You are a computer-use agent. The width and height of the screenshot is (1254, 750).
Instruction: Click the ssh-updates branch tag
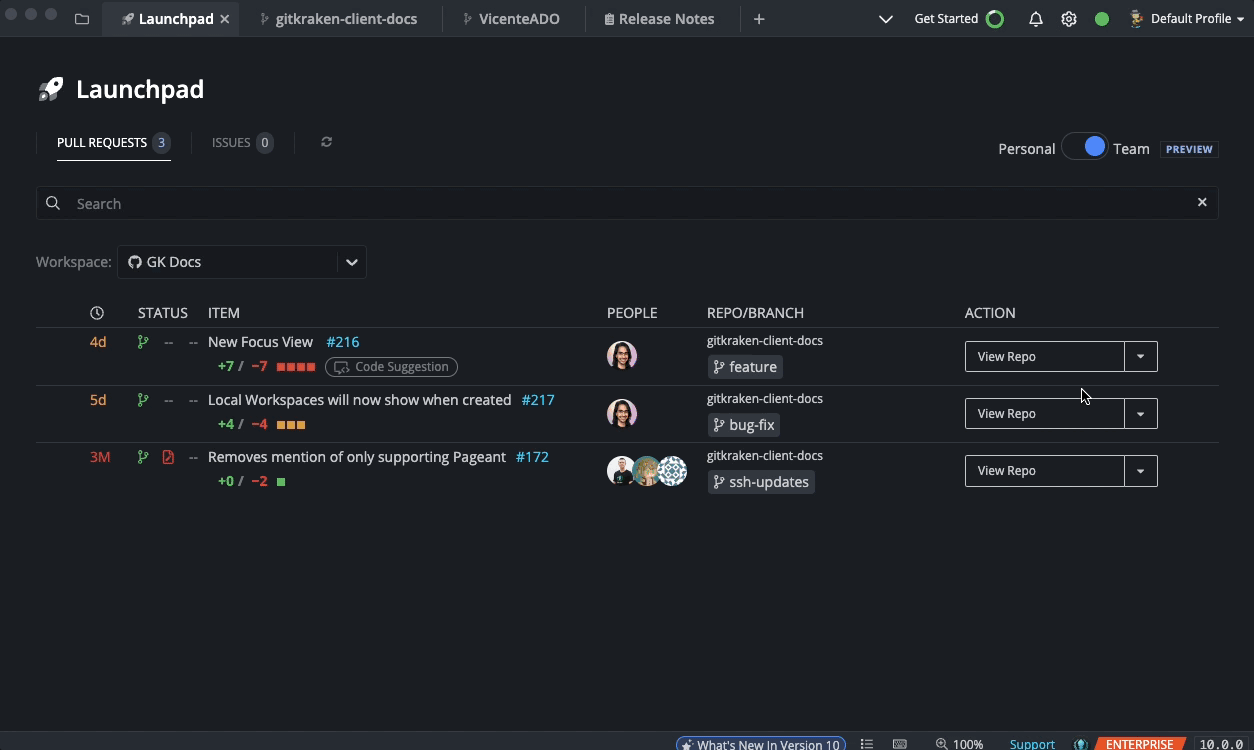[x=761, y=482]
